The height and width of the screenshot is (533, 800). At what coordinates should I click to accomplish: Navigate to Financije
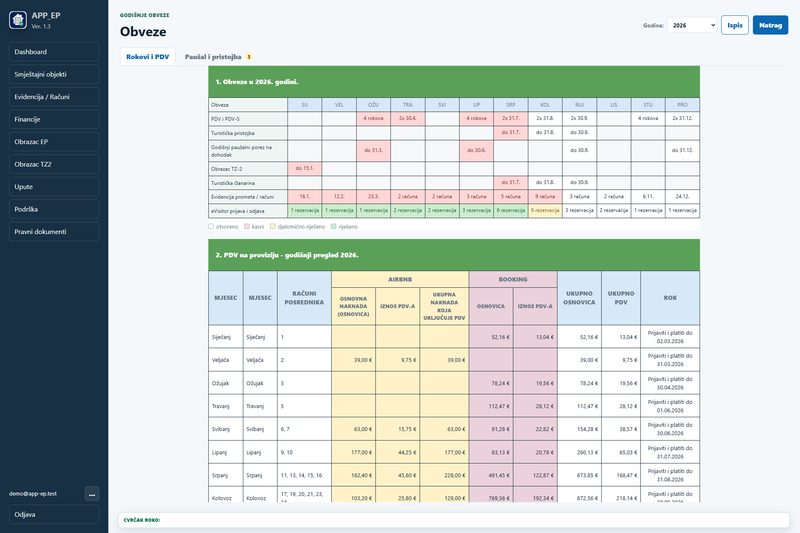click(54, 119)
